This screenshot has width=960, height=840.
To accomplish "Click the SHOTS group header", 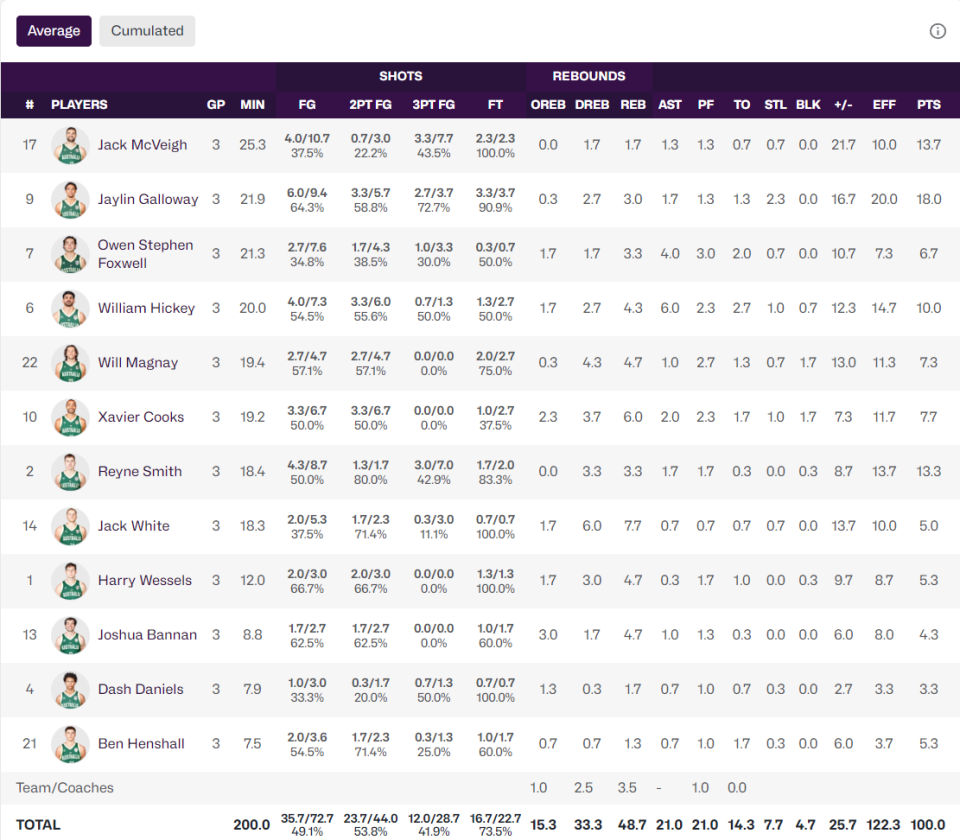I will tap(400, 76).
